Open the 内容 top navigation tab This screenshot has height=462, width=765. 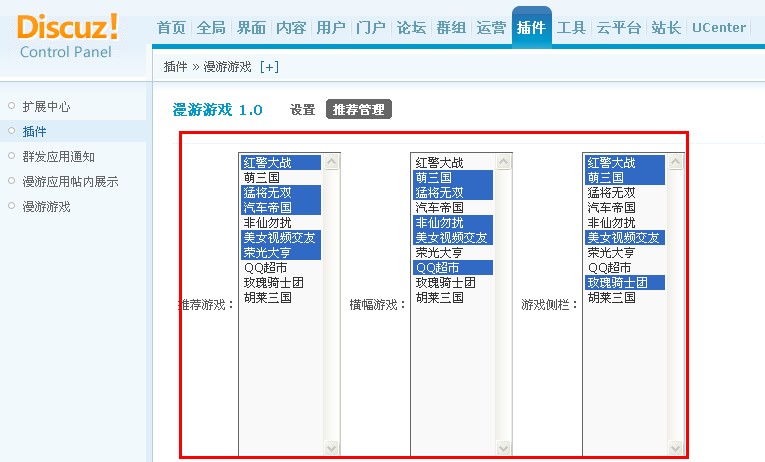coord(291,28)
